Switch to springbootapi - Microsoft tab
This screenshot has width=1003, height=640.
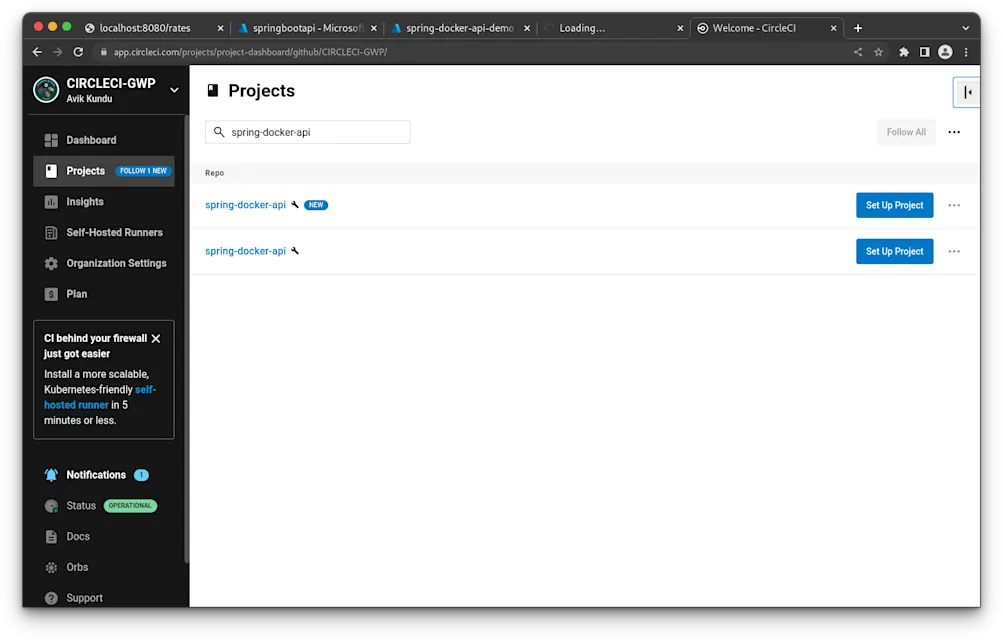pyautogui.click(x=307, y=28)
